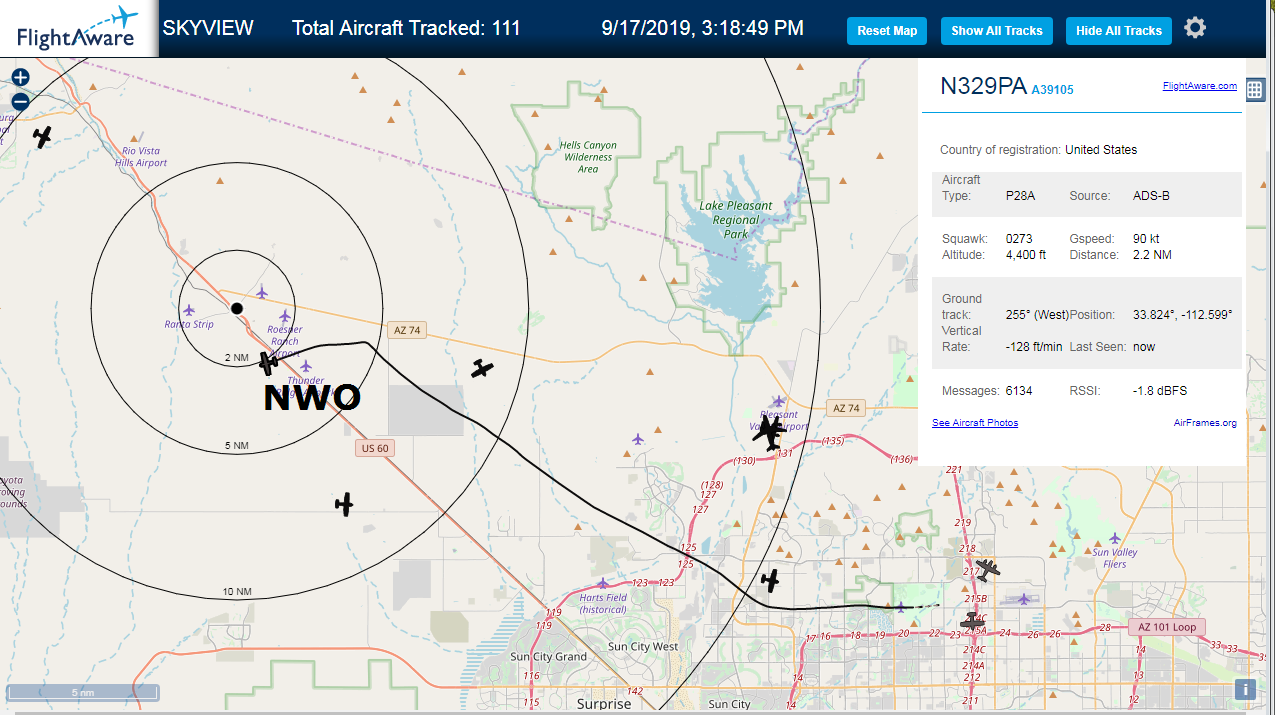Open the map info icon

[x=1245, y=688]
